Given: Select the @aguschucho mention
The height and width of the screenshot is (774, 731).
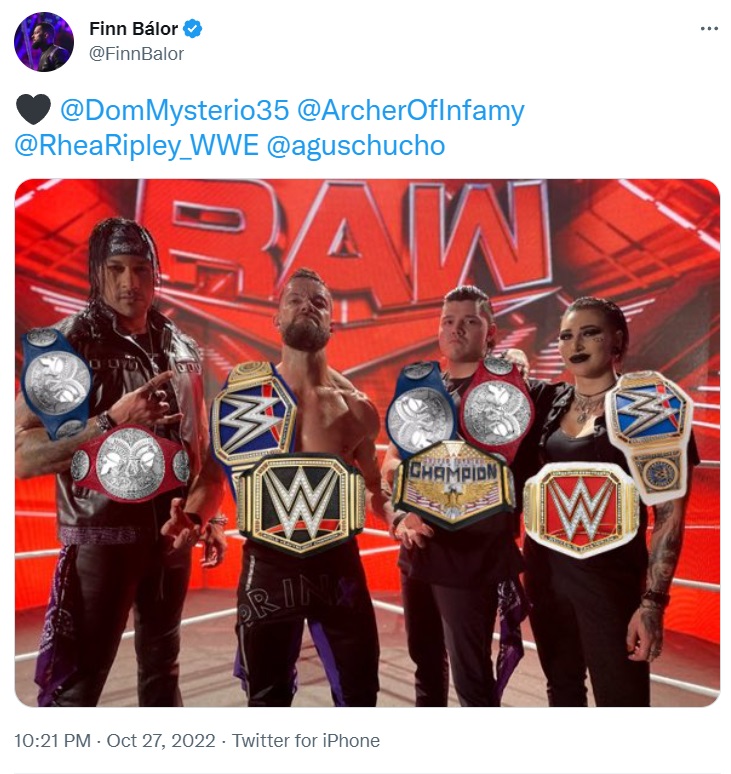Looking at the screenshot, I should (356, 145).
